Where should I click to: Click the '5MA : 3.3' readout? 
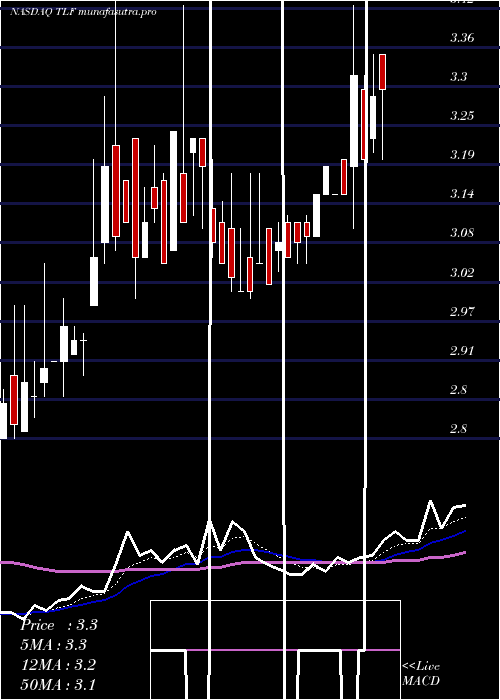pos(54,645)
